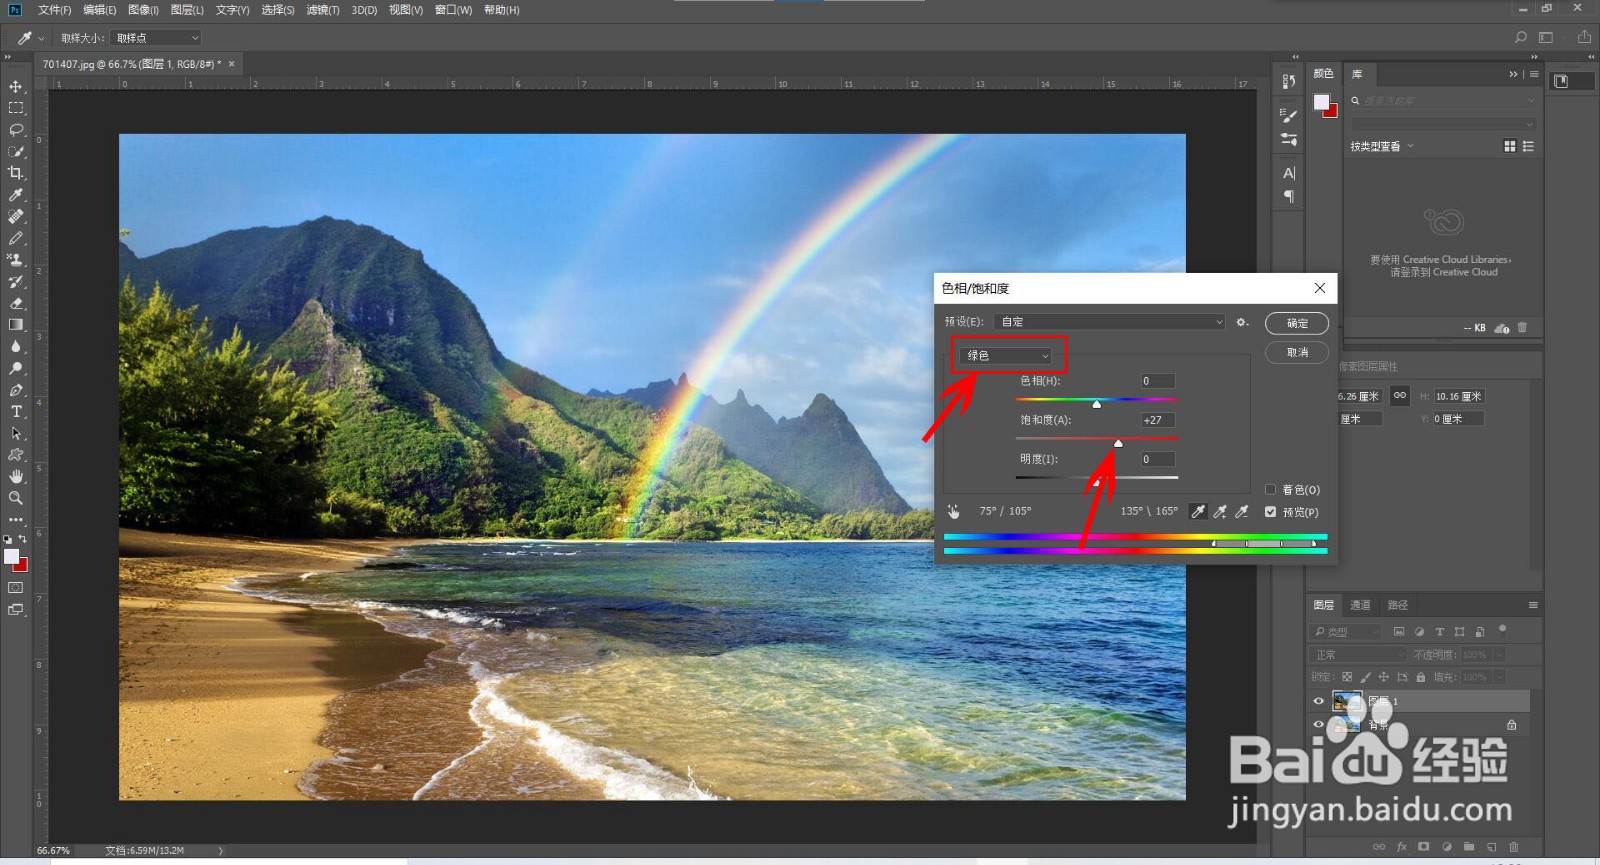This screenshot has height=865, width=1600.
Task: Change screen mode icon at toolbar bottom
Action: (16, 609)
